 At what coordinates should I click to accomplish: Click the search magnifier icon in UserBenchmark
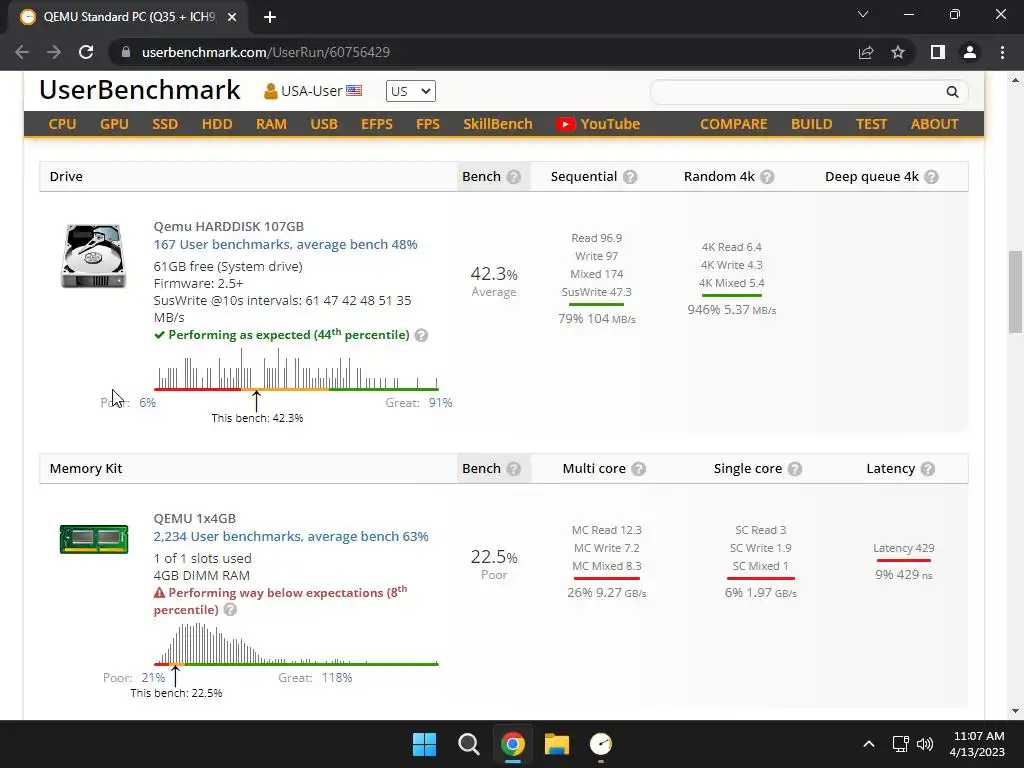[952, 92]
